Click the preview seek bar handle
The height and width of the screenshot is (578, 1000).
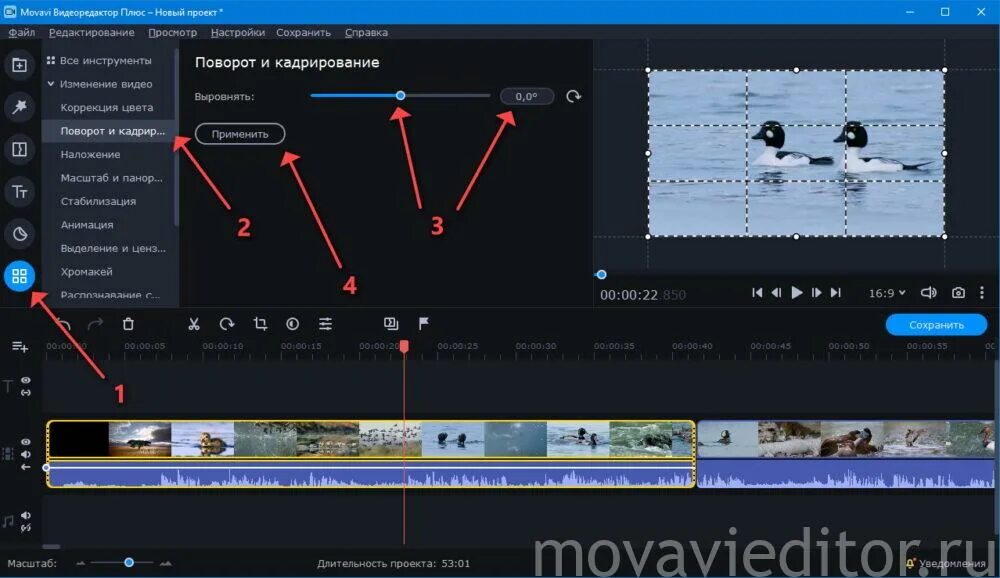point(601,275)
